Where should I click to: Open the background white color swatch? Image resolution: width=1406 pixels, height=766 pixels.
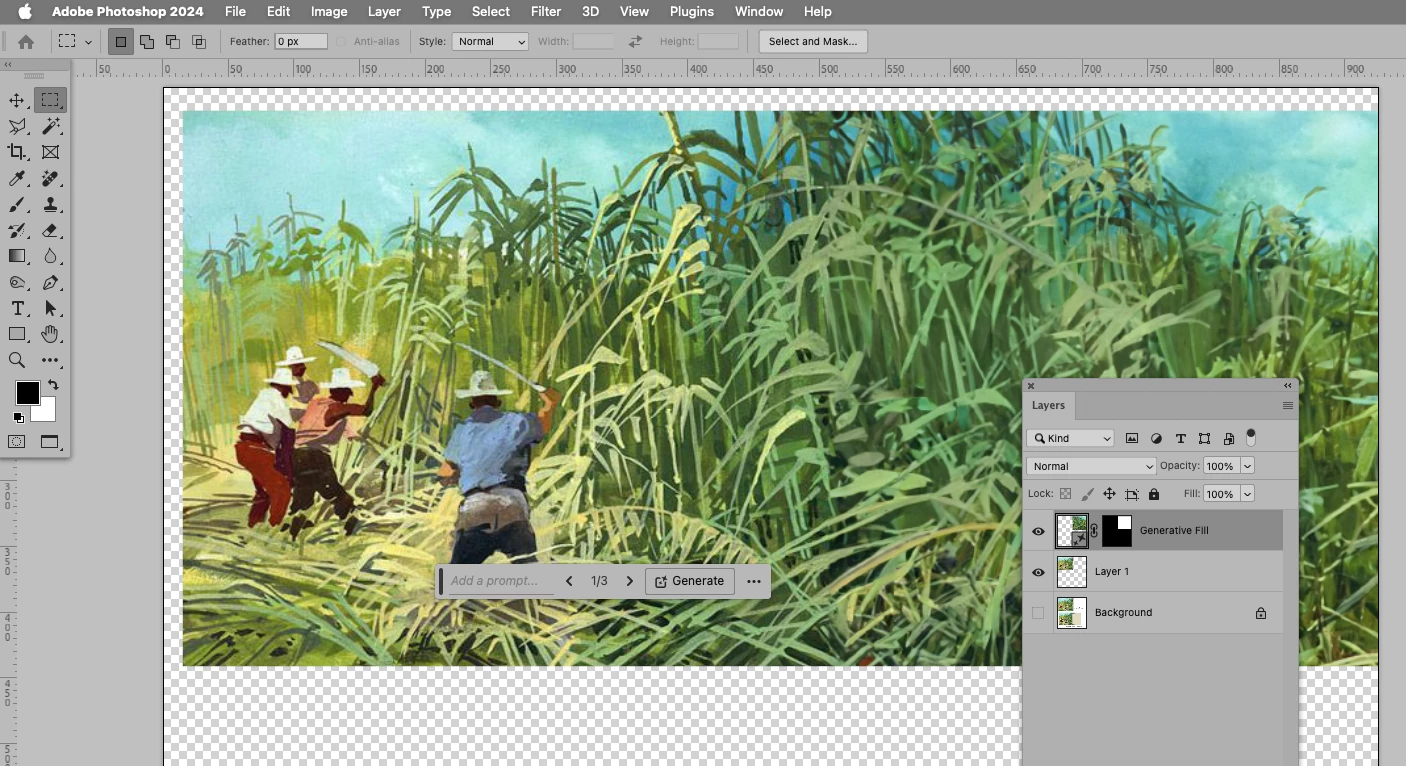[45, 411]
